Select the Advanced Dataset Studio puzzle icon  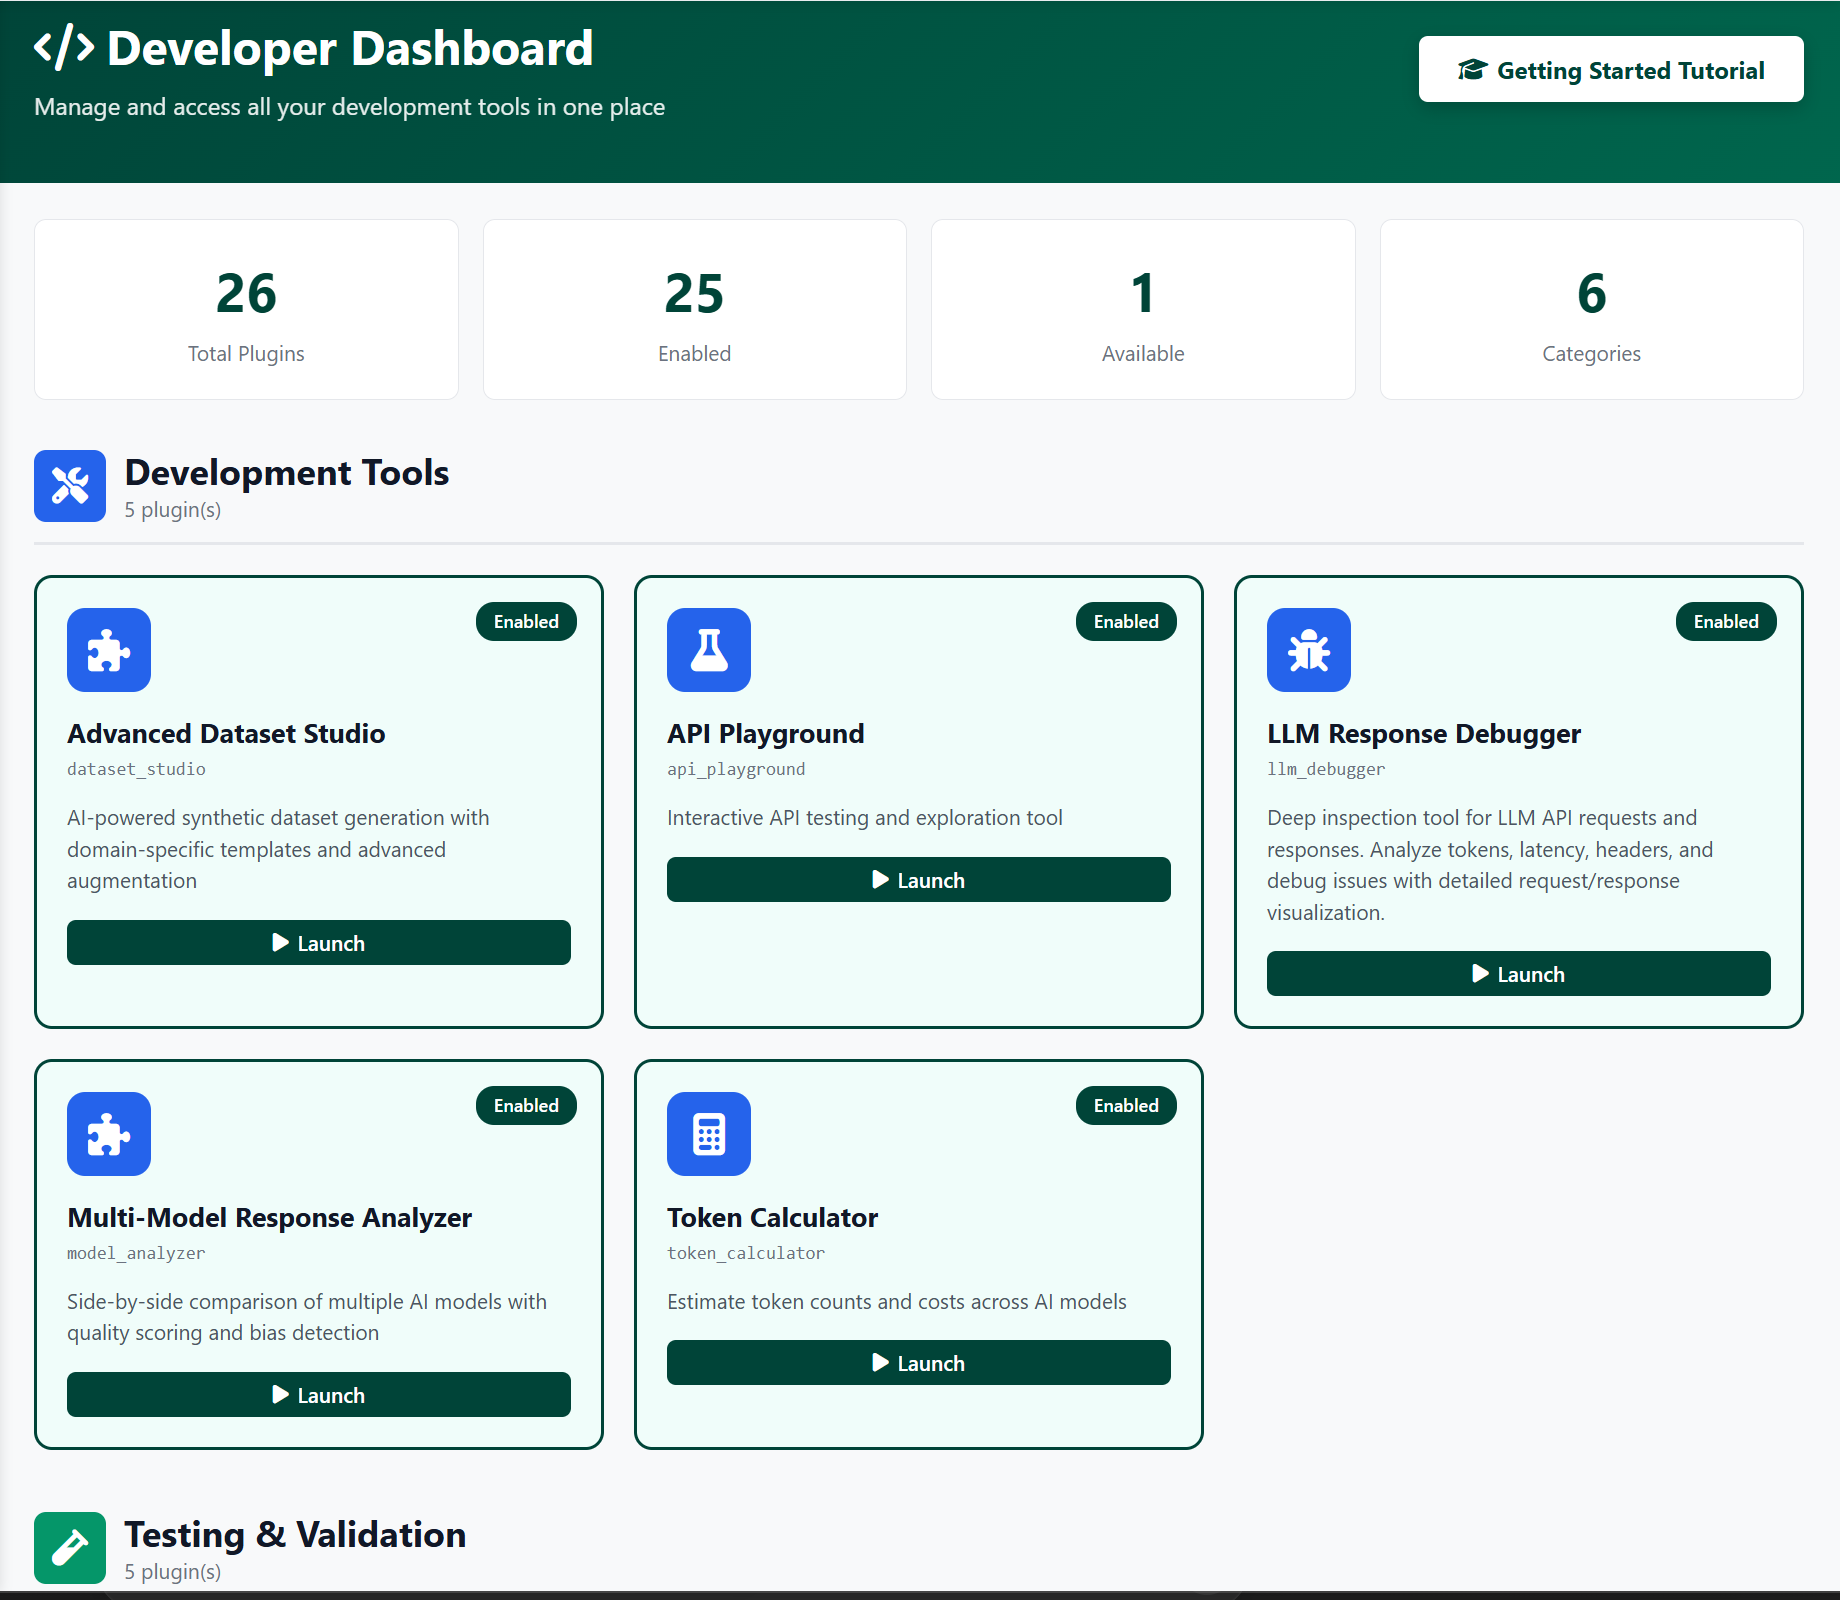[x=108, y=649]
